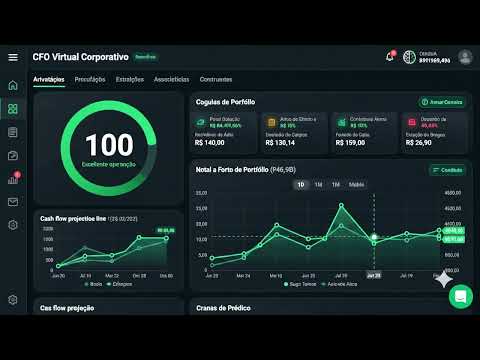Screen dimensions: 480x360
Task: Click the green value tag on cash flow chart
Action: [166, 230]
